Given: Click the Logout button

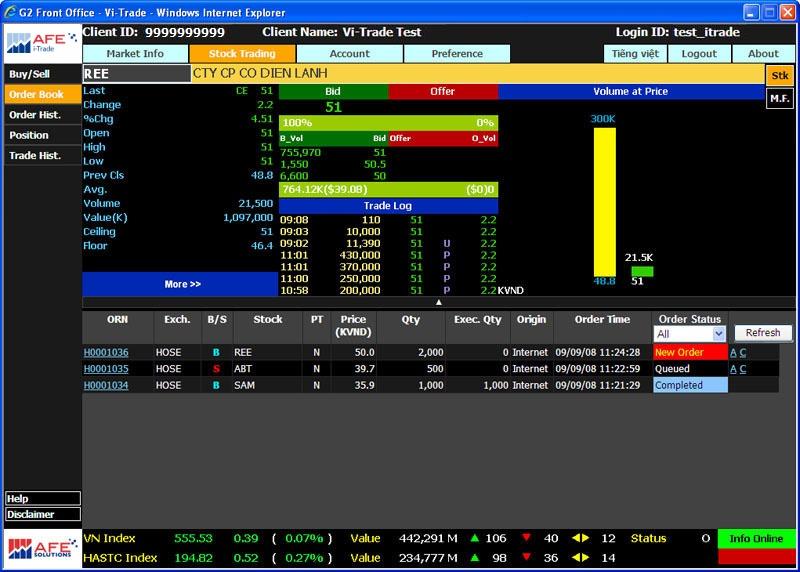Looking at the screenshot, I should pos(699,54).
